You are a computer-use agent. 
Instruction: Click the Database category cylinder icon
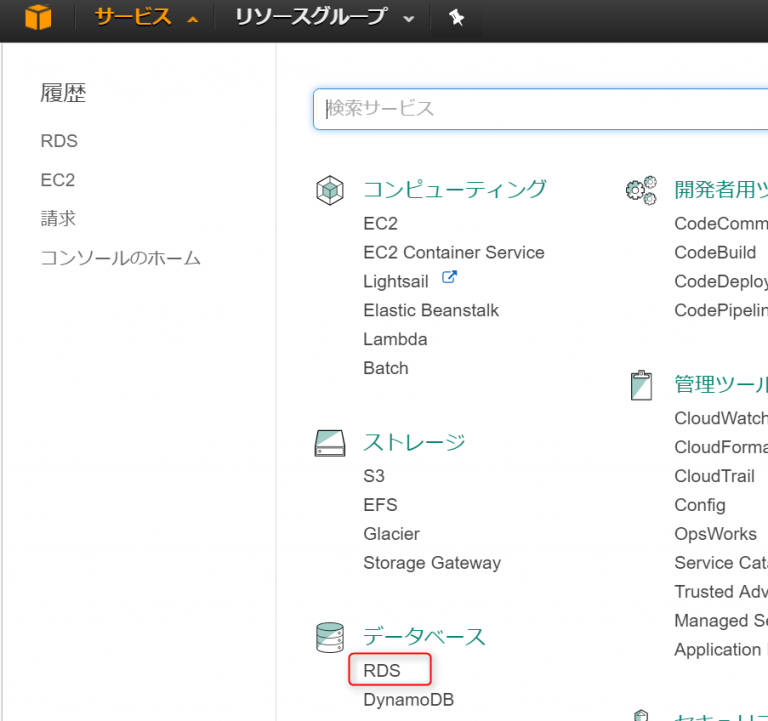tap(330, 637)
